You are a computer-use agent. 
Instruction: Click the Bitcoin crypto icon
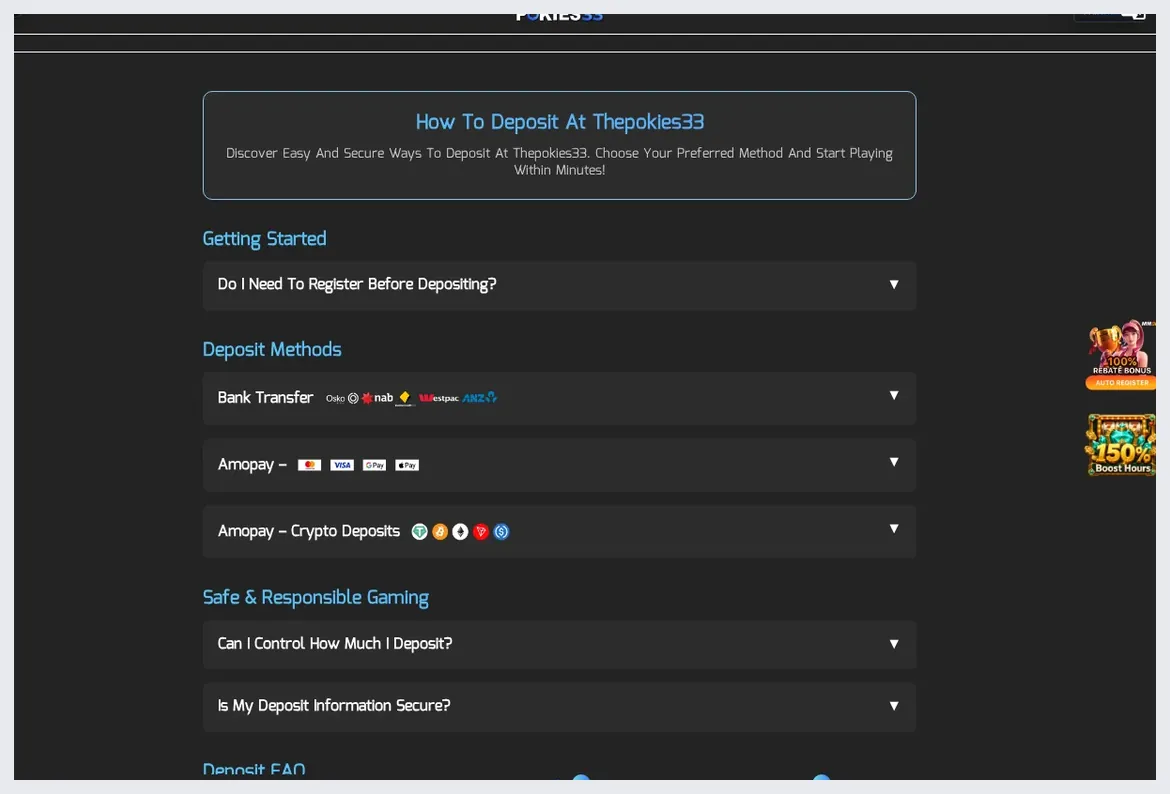pyautogui.click(x=440, y=531)
